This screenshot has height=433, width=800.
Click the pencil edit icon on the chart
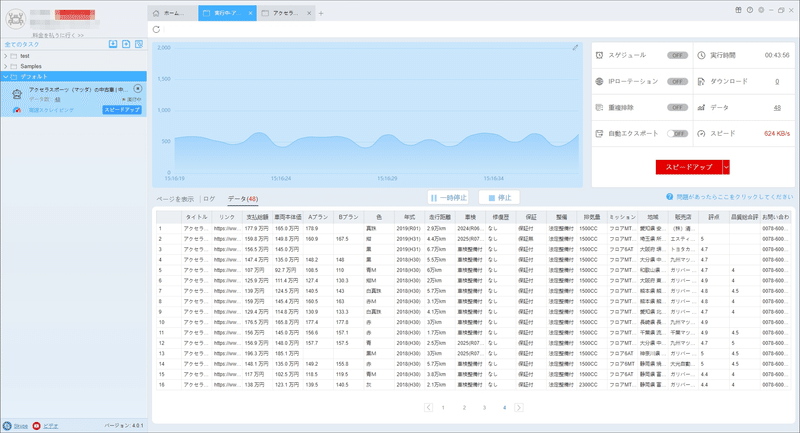coord(575,48)
